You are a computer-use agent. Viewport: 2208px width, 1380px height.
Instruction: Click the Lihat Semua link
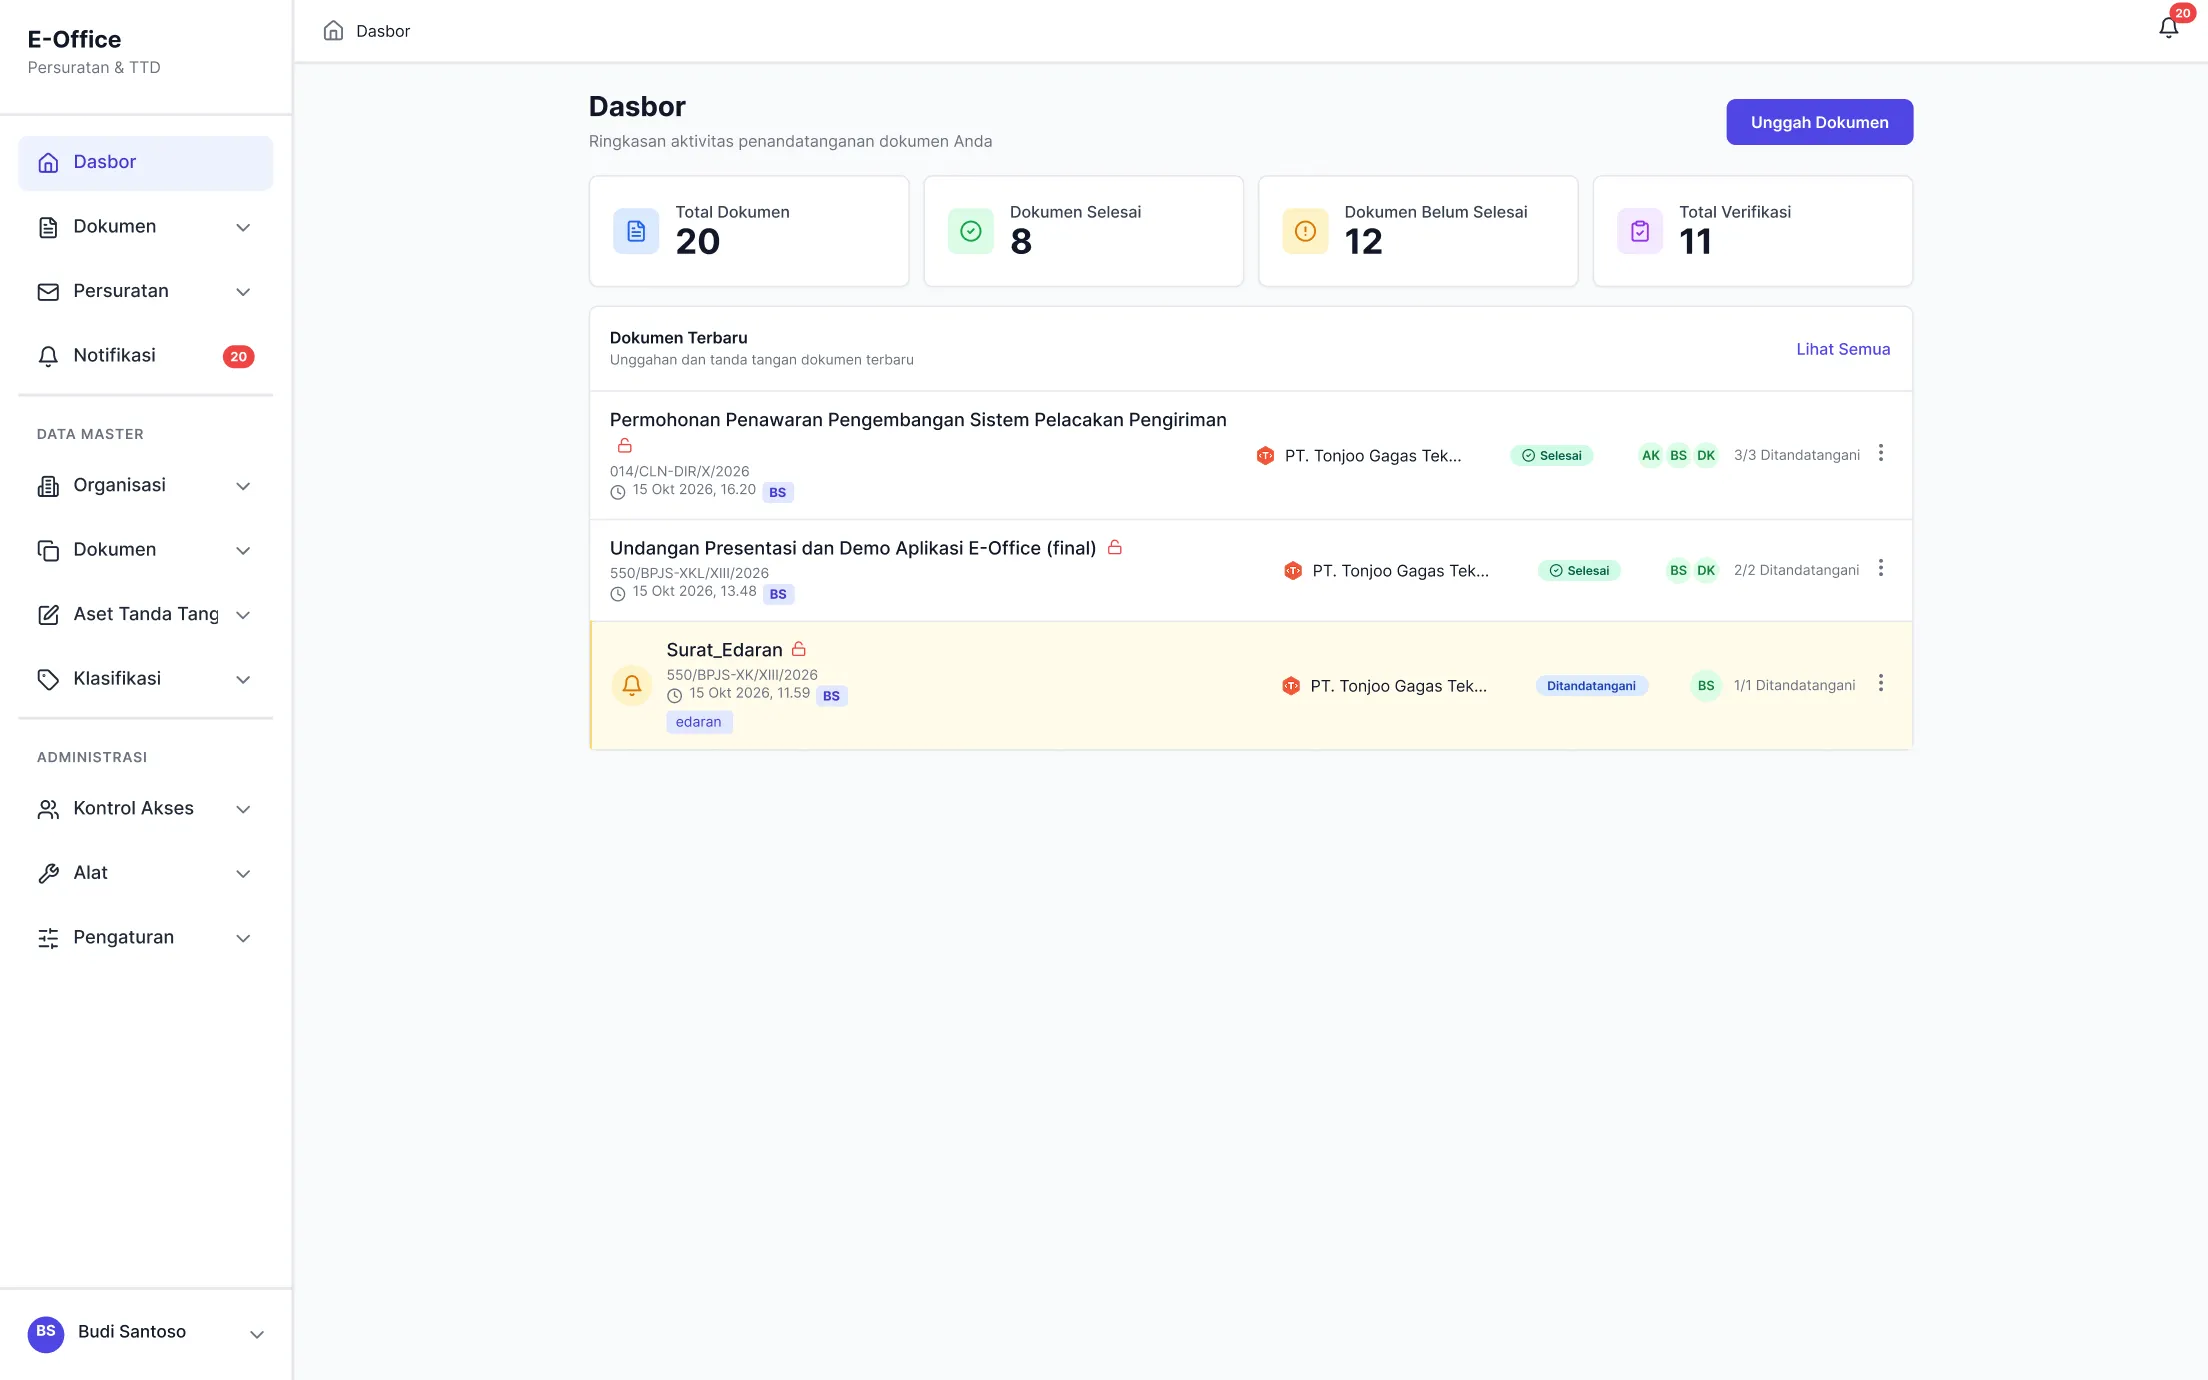[x=1843, y=349]
